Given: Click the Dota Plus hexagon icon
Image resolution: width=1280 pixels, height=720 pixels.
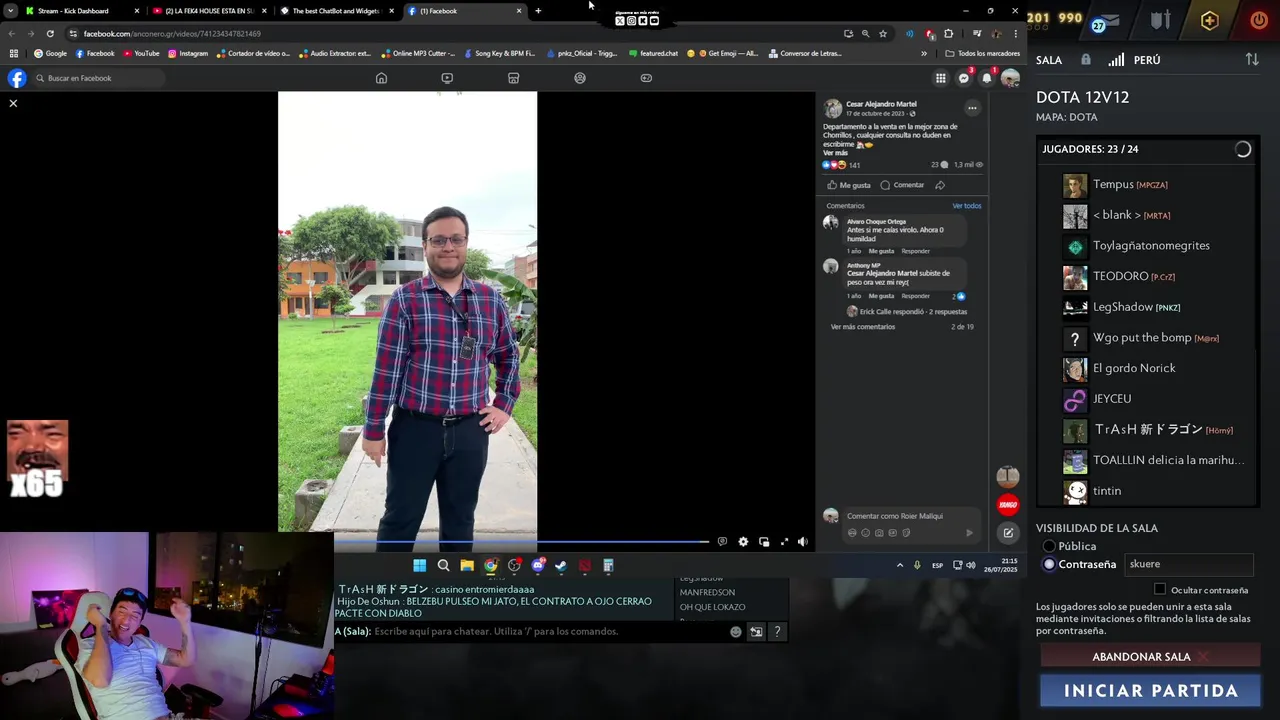Looking at the screenshot, I should point(1209,20).
